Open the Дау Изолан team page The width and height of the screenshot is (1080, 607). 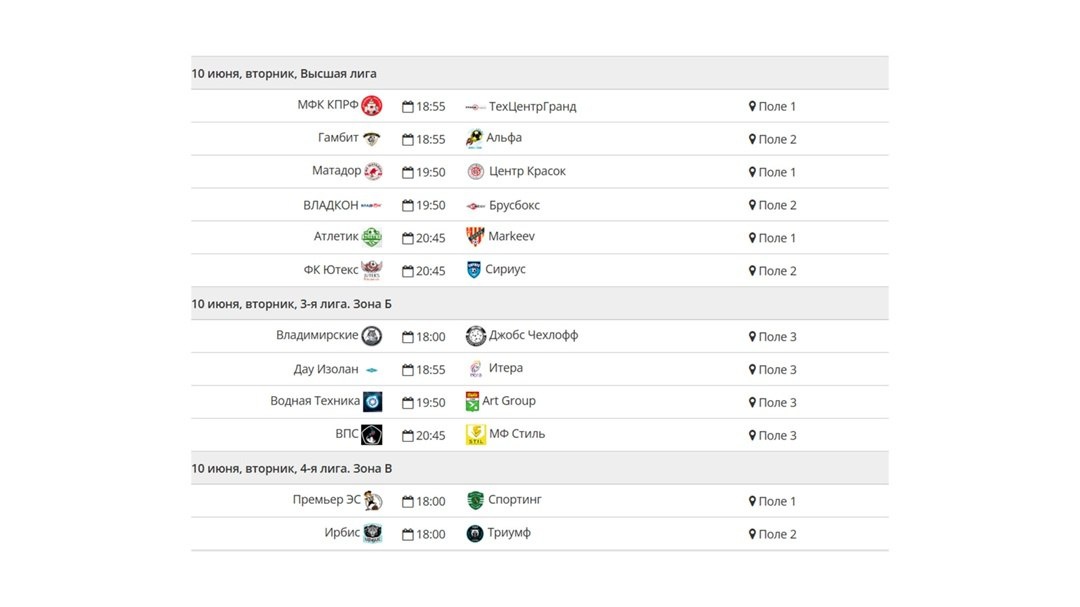coord(326,369)
